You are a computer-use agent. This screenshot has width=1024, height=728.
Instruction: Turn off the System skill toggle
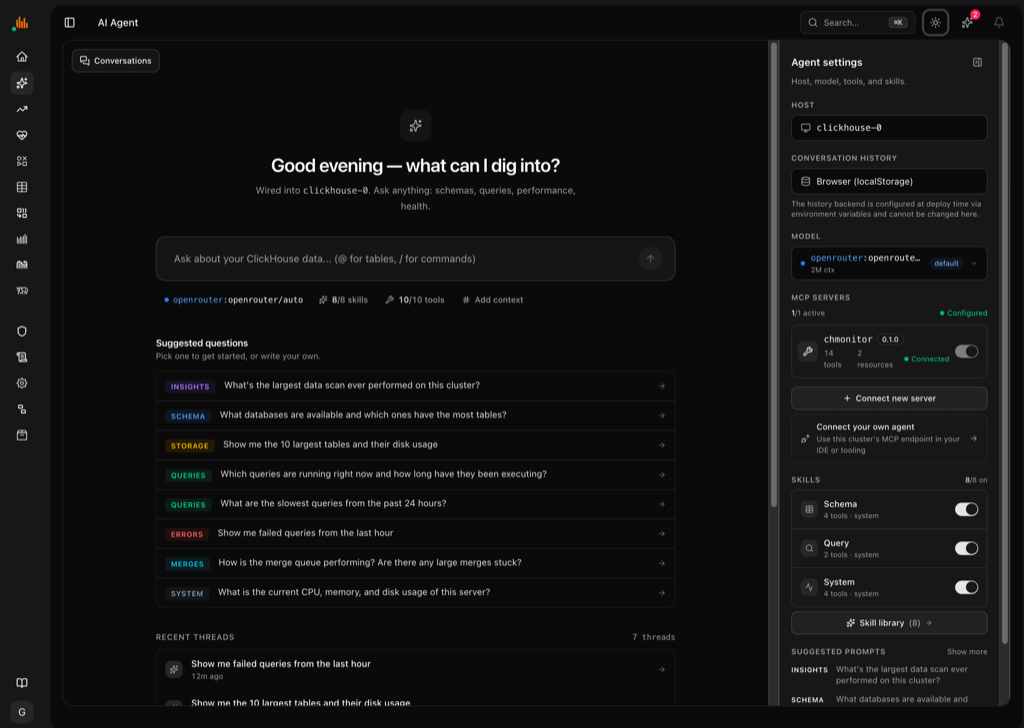[x=966, y=587]
